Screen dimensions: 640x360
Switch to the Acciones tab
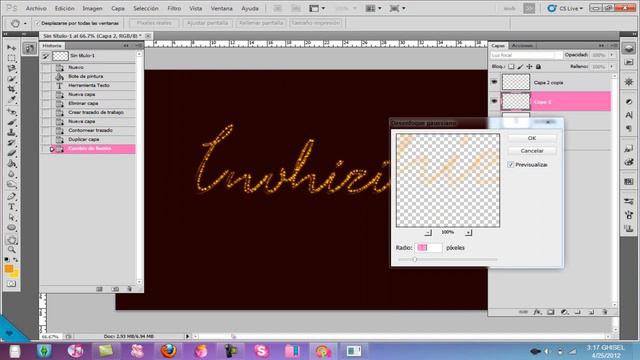[522, 46]
